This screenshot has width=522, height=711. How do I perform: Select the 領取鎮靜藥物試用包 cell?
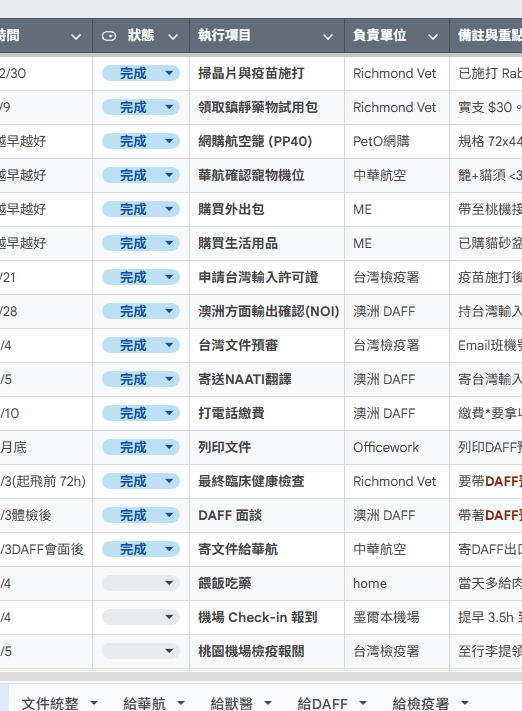[267, 107]
